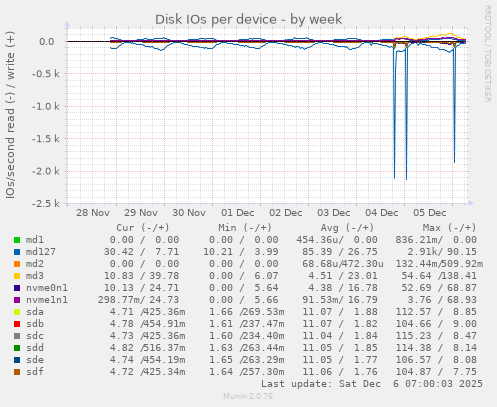Click the '-2.0 k' y-axis label
497x407 pixels.
coord(45,172)
